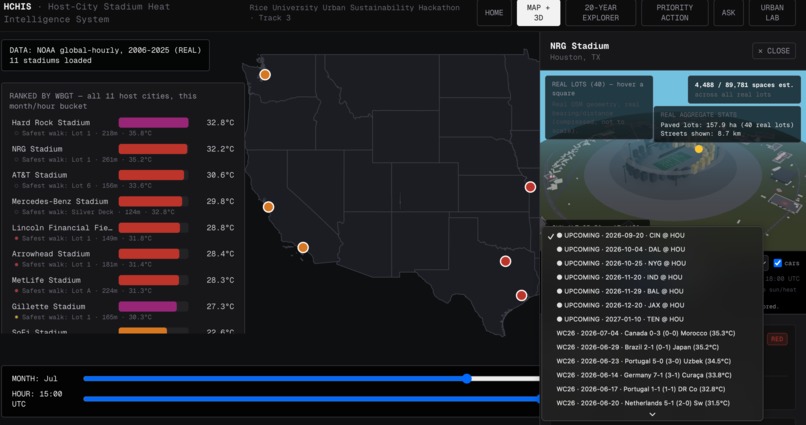Click Hard Rock Stadium purple WBGT bar

click(153, 123)
